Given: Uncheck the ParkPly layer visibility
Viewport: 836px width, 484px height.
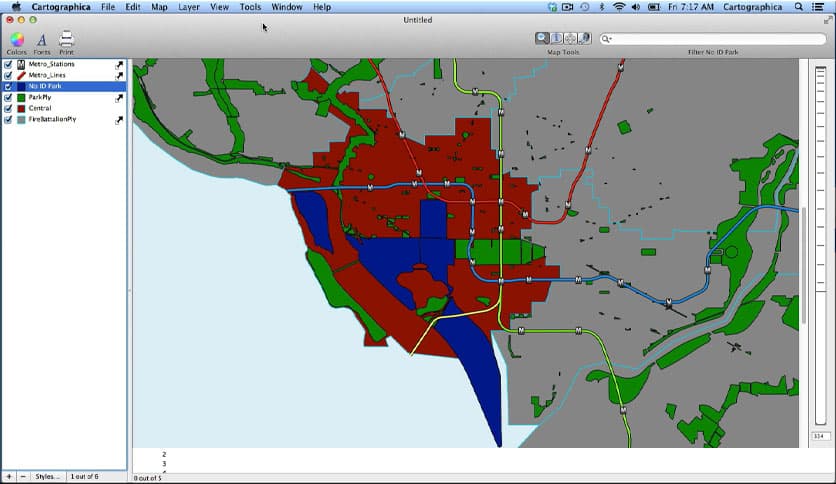Looking at the screenshot, I should click(x=8, y=98).
